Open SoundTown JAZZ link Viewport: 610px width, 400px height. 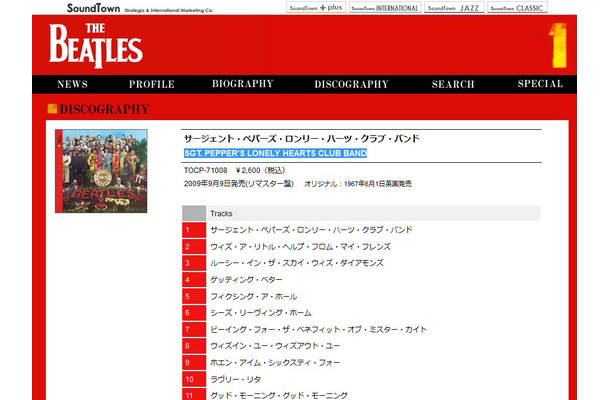454,7
